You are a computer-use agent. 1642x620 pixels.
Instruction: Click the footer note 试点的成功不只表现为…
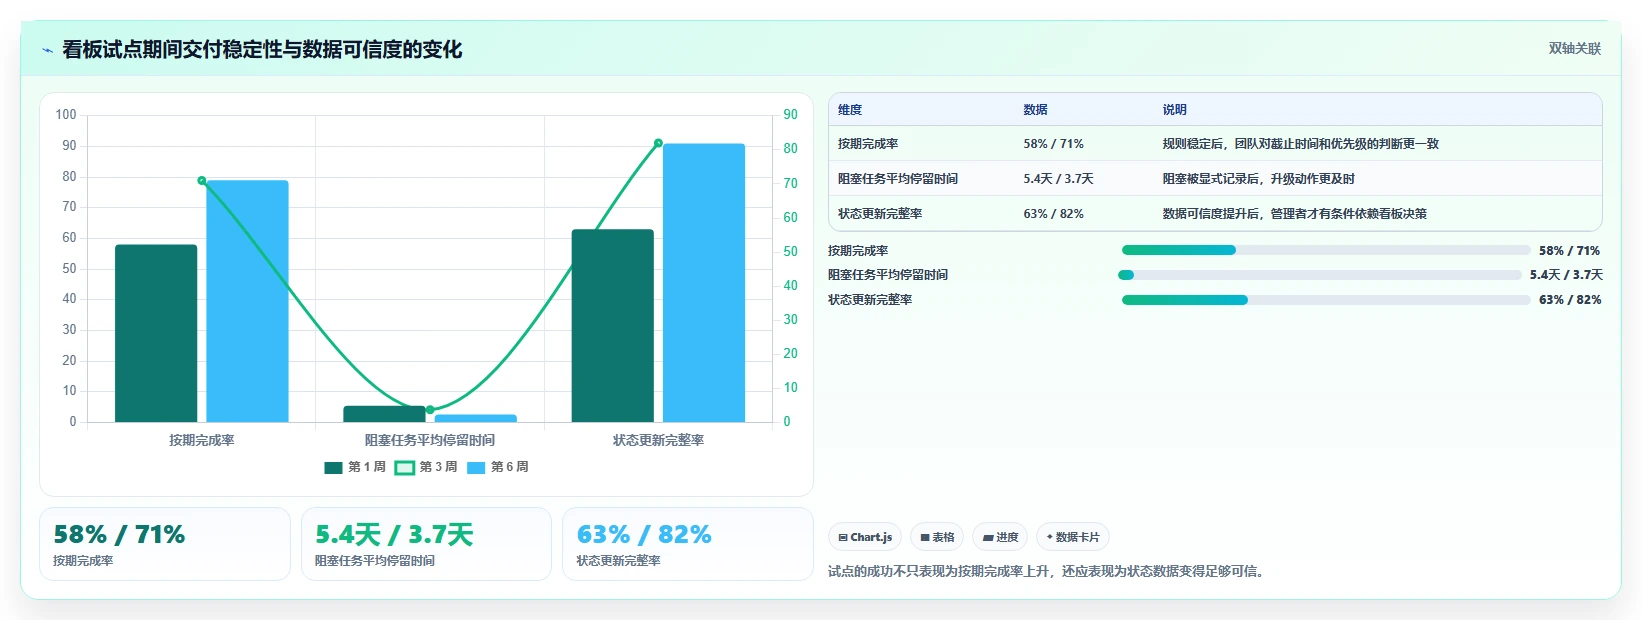(x=1048, y=572)
